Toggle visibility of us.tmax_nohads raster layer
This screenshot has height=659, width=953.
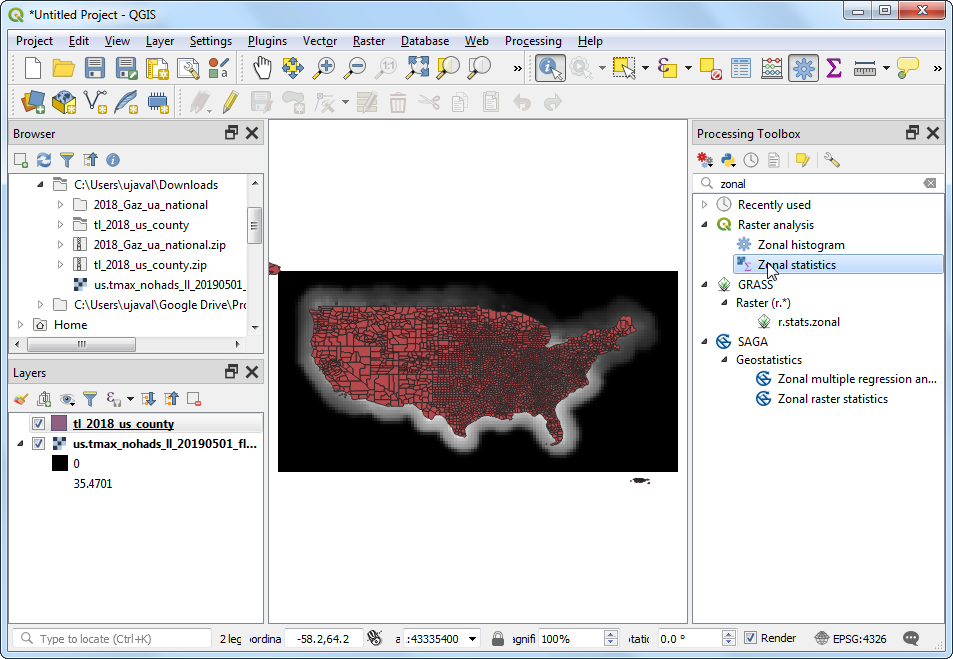tap(38, 443)
